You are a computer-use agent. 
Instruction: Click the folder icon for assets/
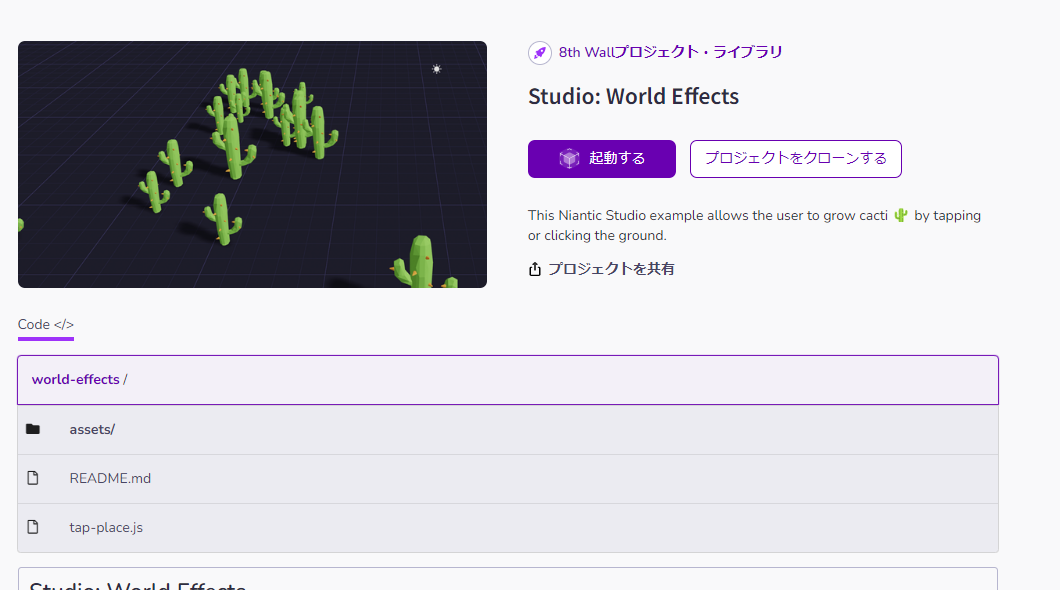pos(33,429)
